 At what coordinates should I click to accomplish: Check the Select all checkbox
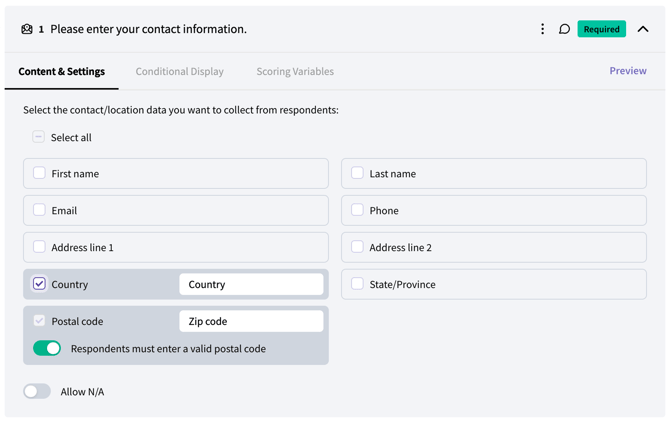[38, 137]
